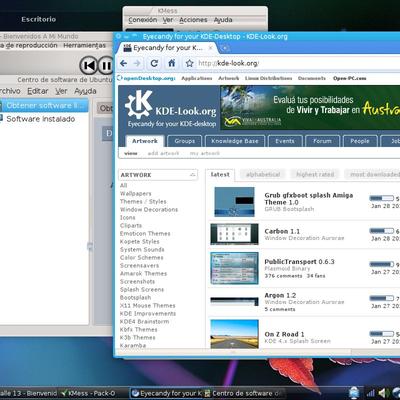Open Editar menu in Centro de software
This screenshot has height=400, width=400.
tap(38, 91)
